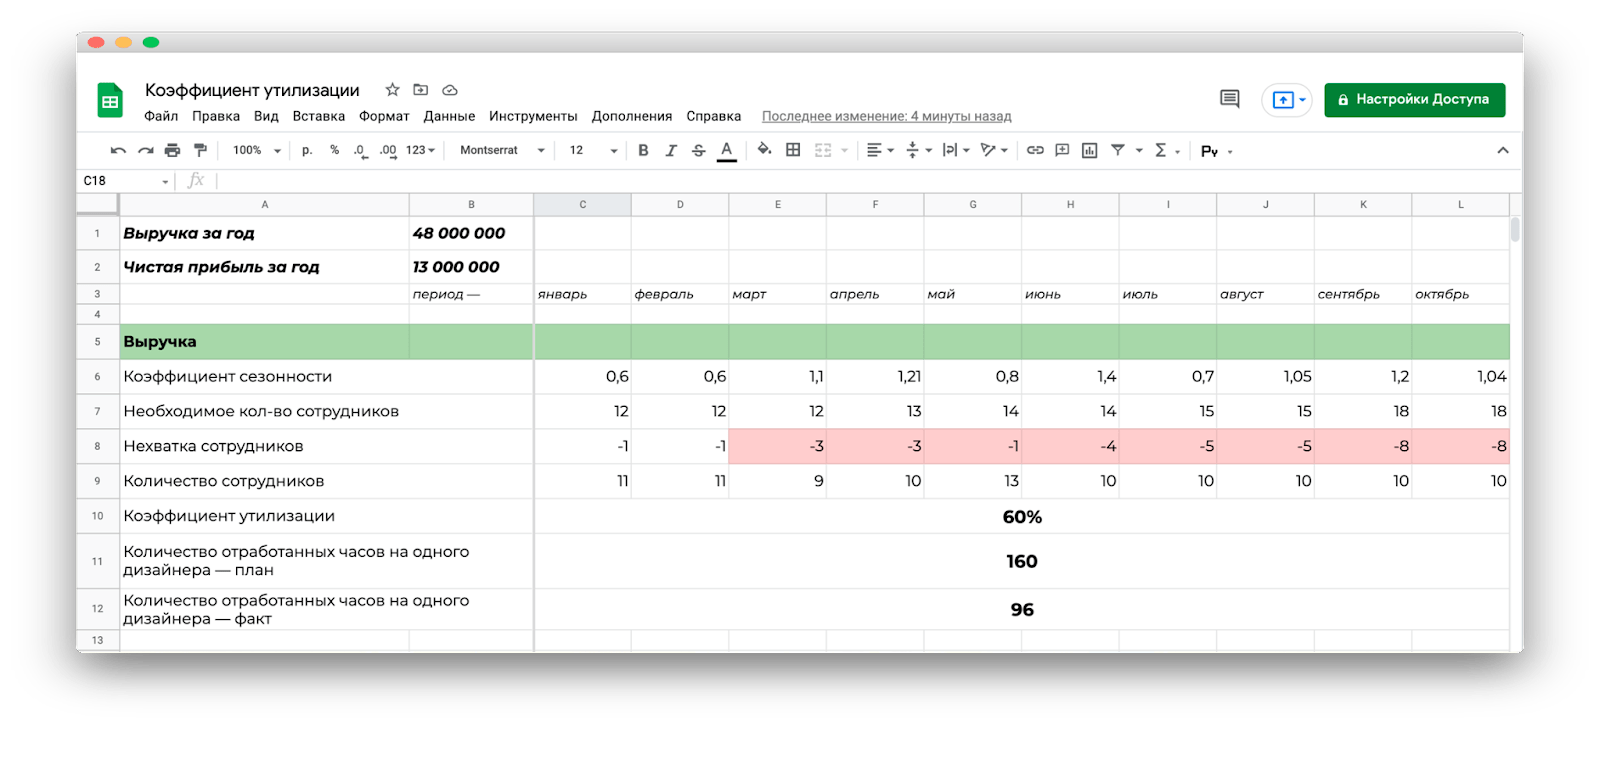Open the Данные menu
The image size is (1600, 761).
coord(449,116)
